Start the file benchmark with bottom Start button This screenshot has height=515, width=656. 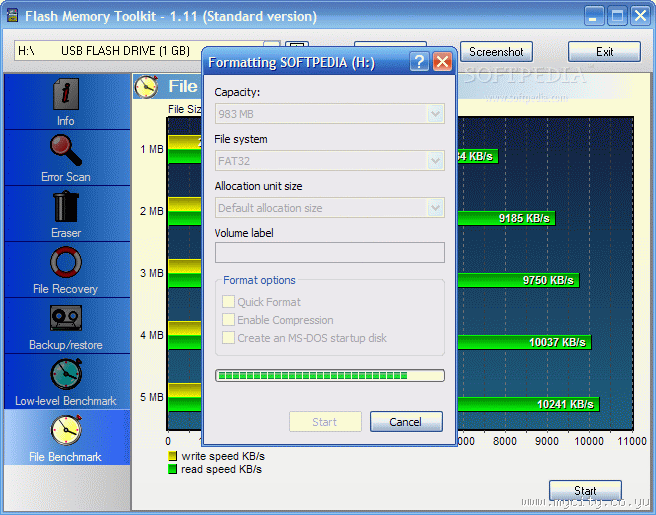pyautogui.click(x=585, y=490)
